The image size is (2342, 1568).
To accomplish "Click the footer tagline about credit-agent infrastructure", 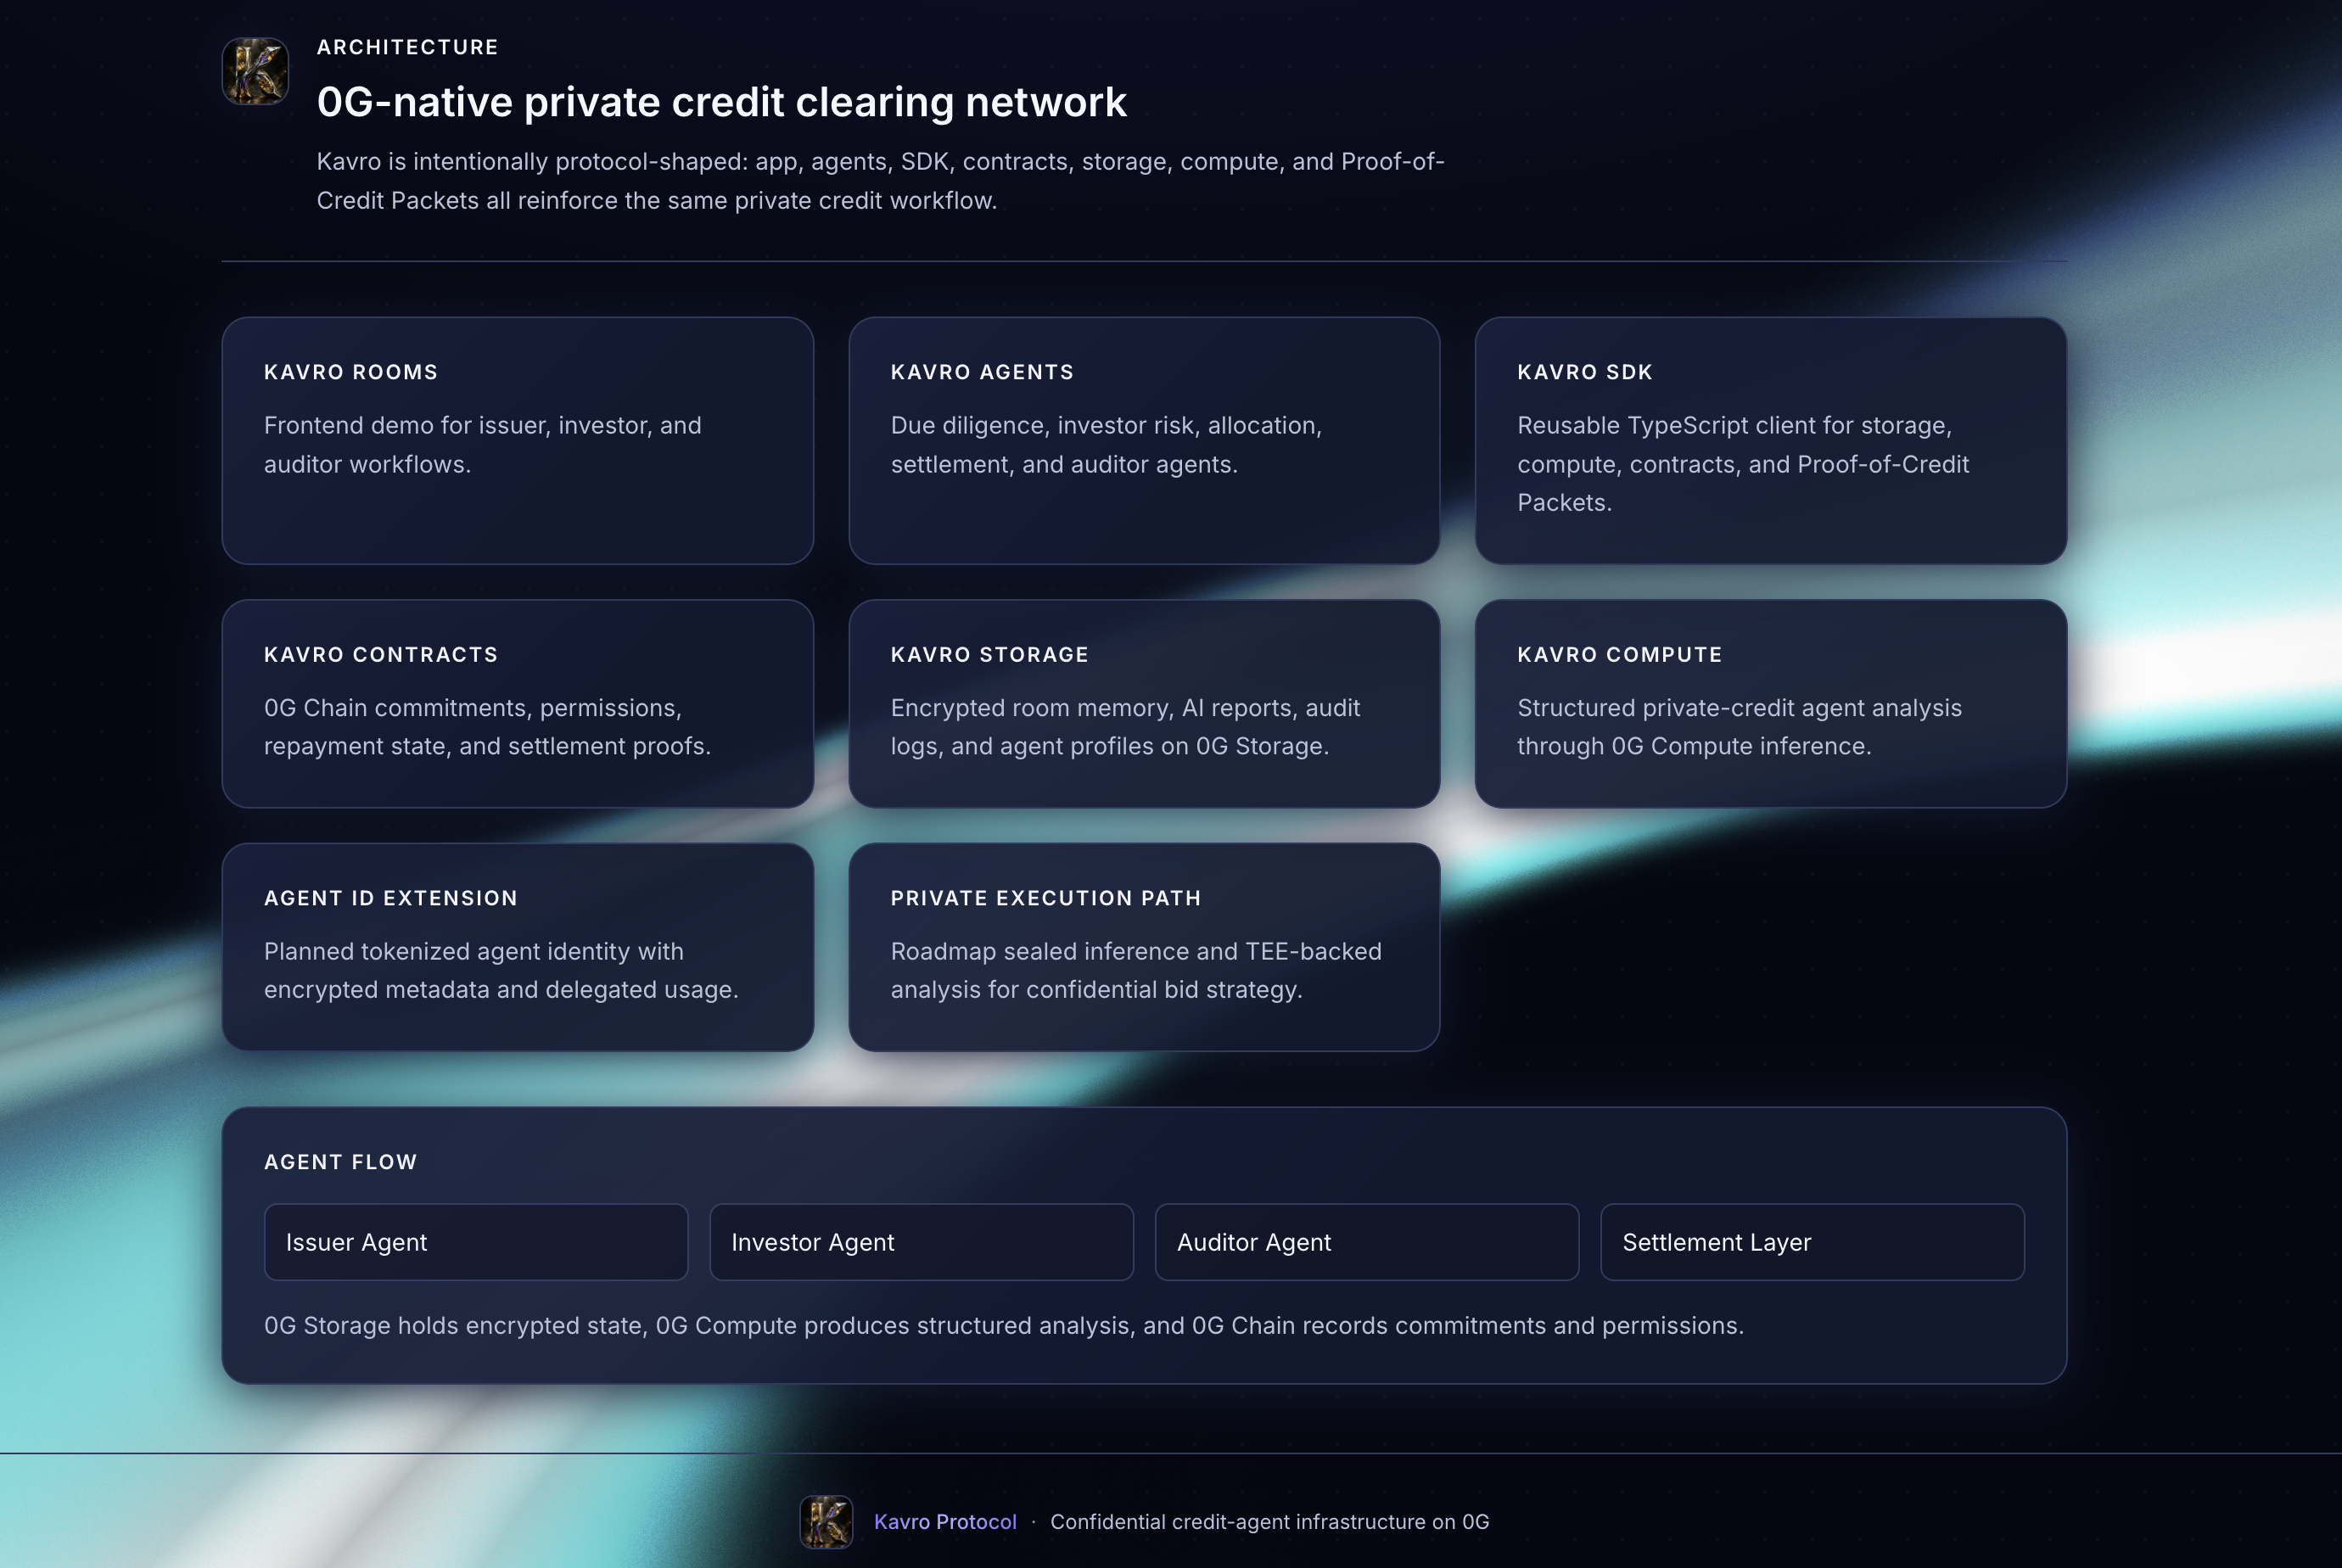I will tap(1269, 1521).
